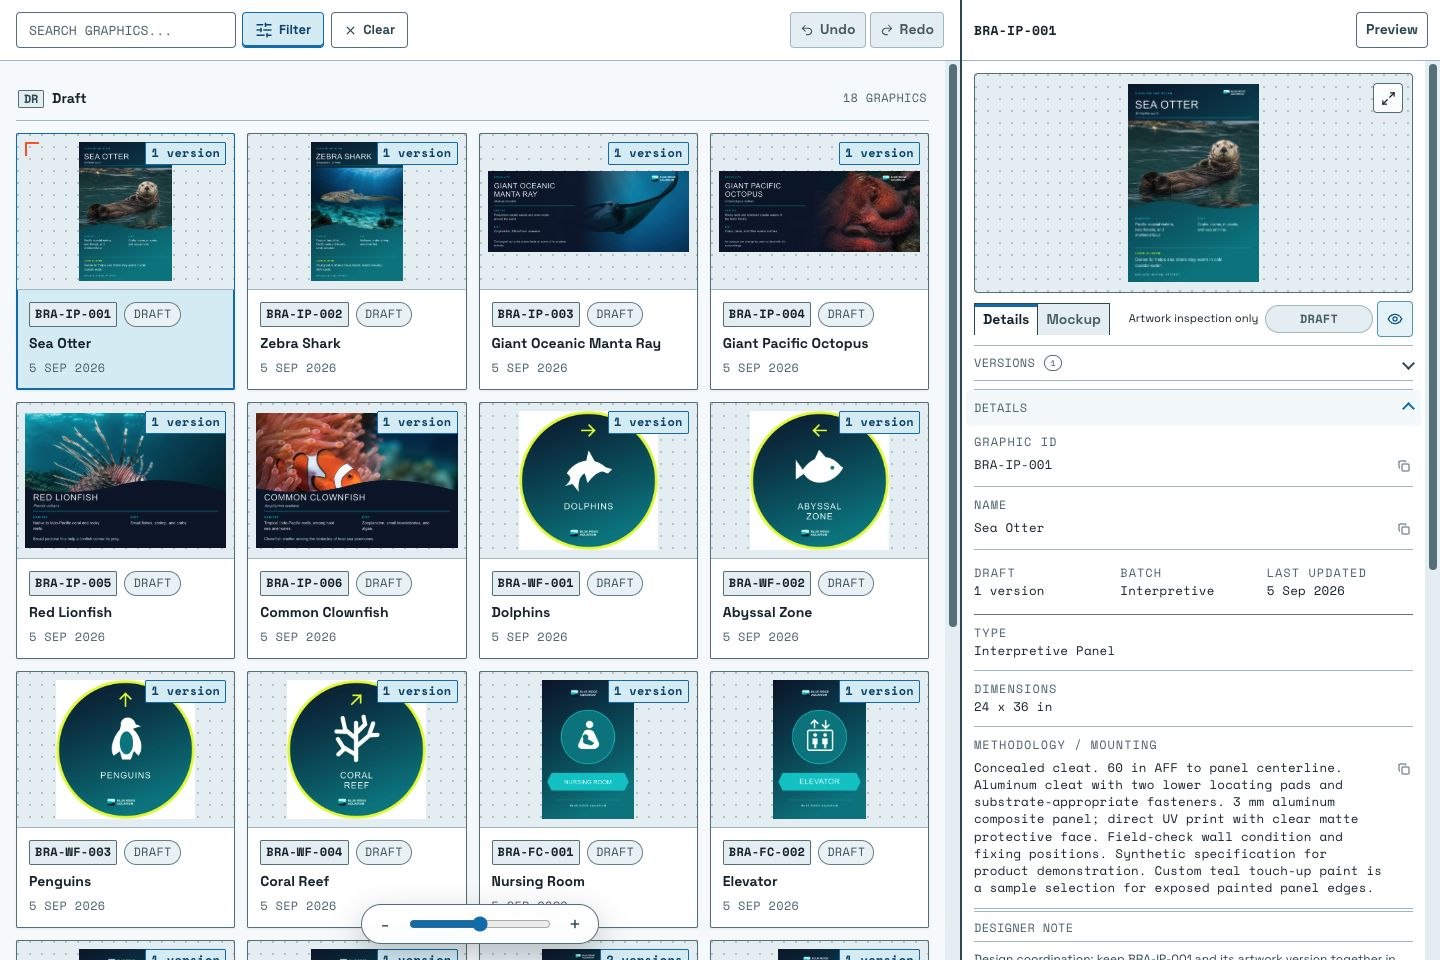Click the '5 SEP 2026' date under Penguins
This screenshot has width=1440, height=960.
pos(67,906)
